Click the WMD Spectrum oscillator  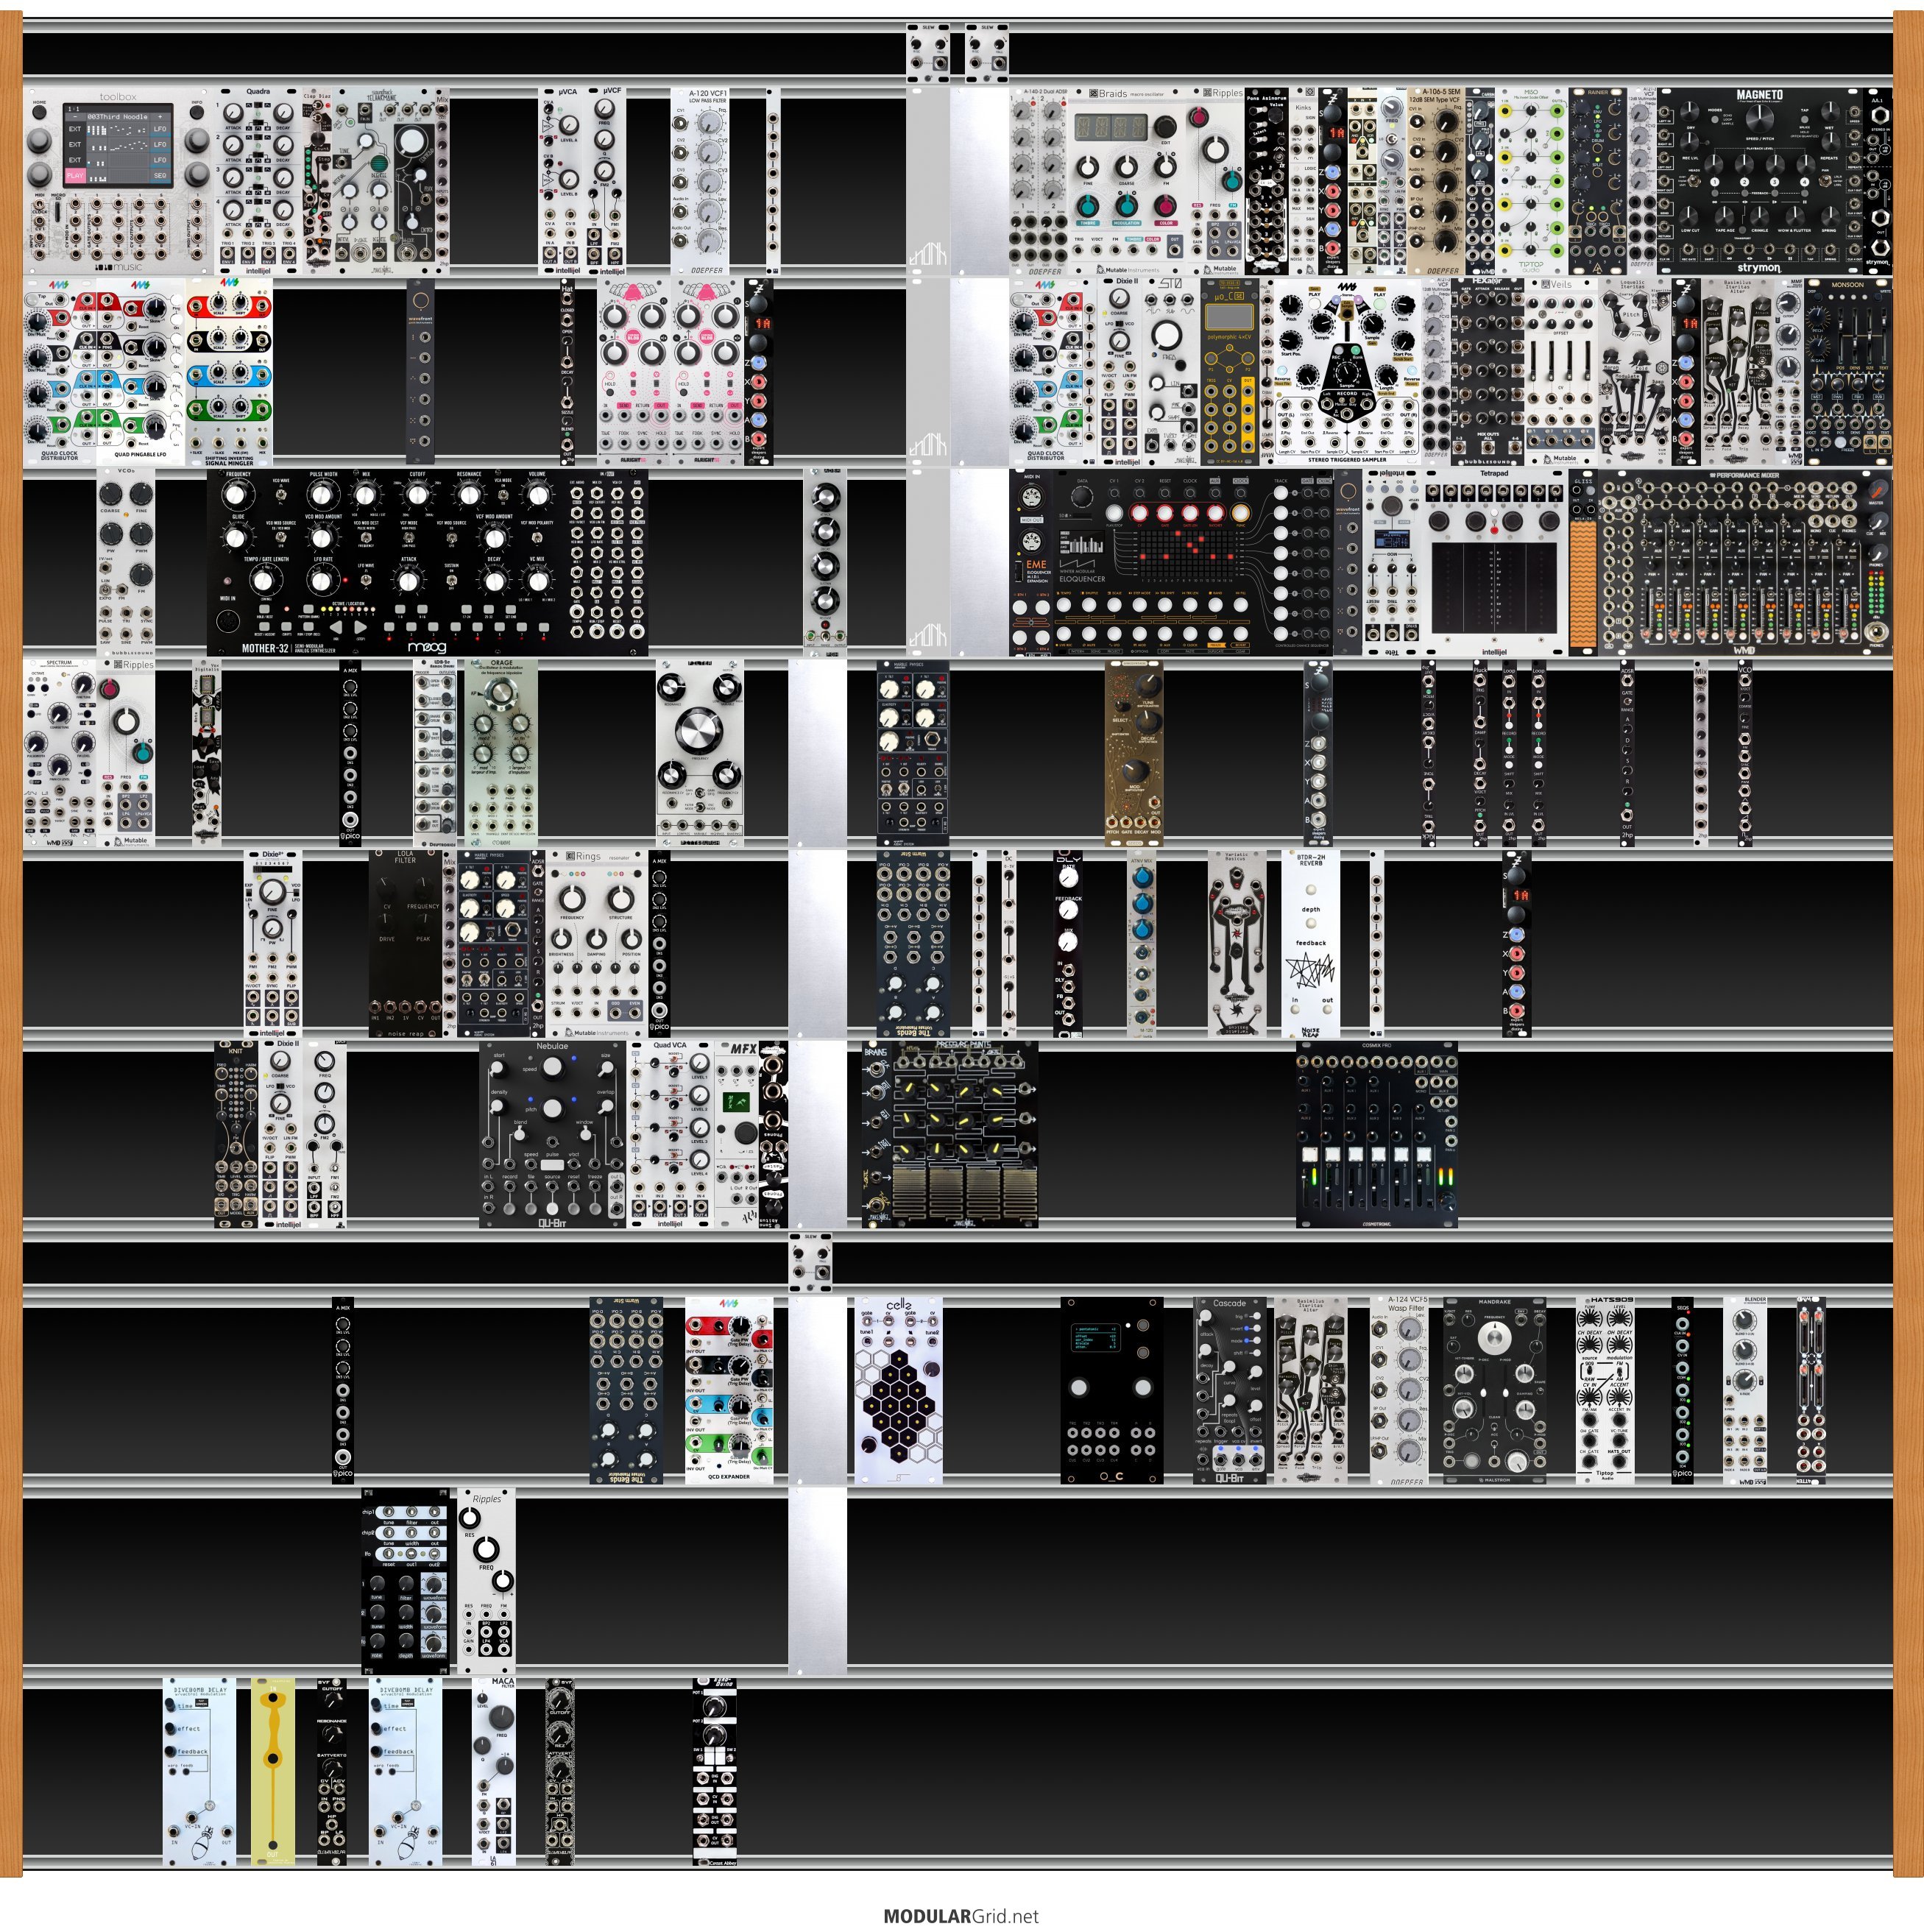tap(59, 754)
